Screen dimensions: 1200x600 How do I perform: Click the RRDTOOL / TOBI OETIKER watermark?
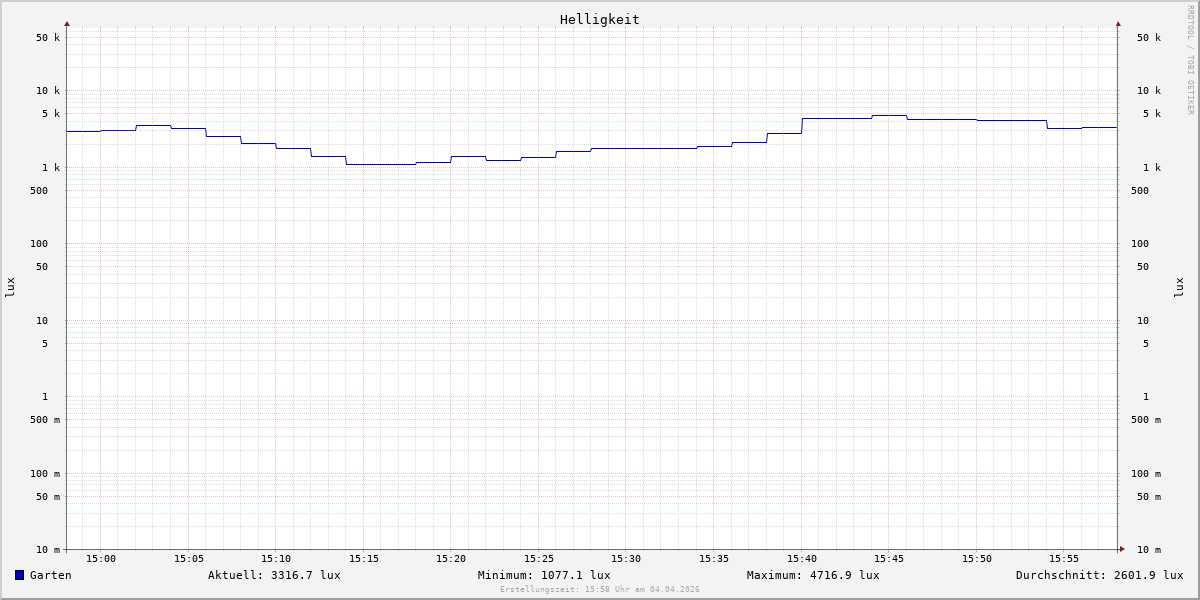1190,60
